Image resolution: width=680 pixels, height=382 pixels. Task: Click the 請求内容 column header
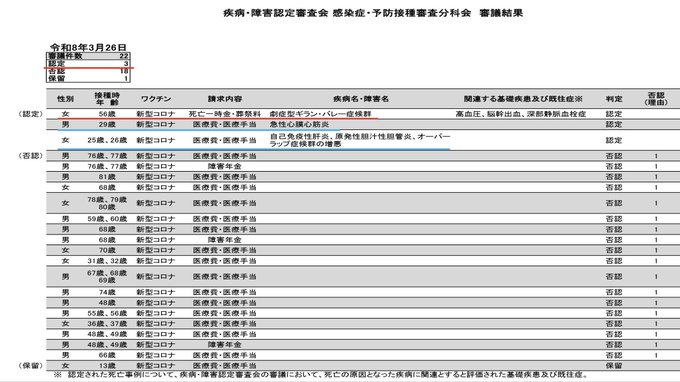coord(225,99)
